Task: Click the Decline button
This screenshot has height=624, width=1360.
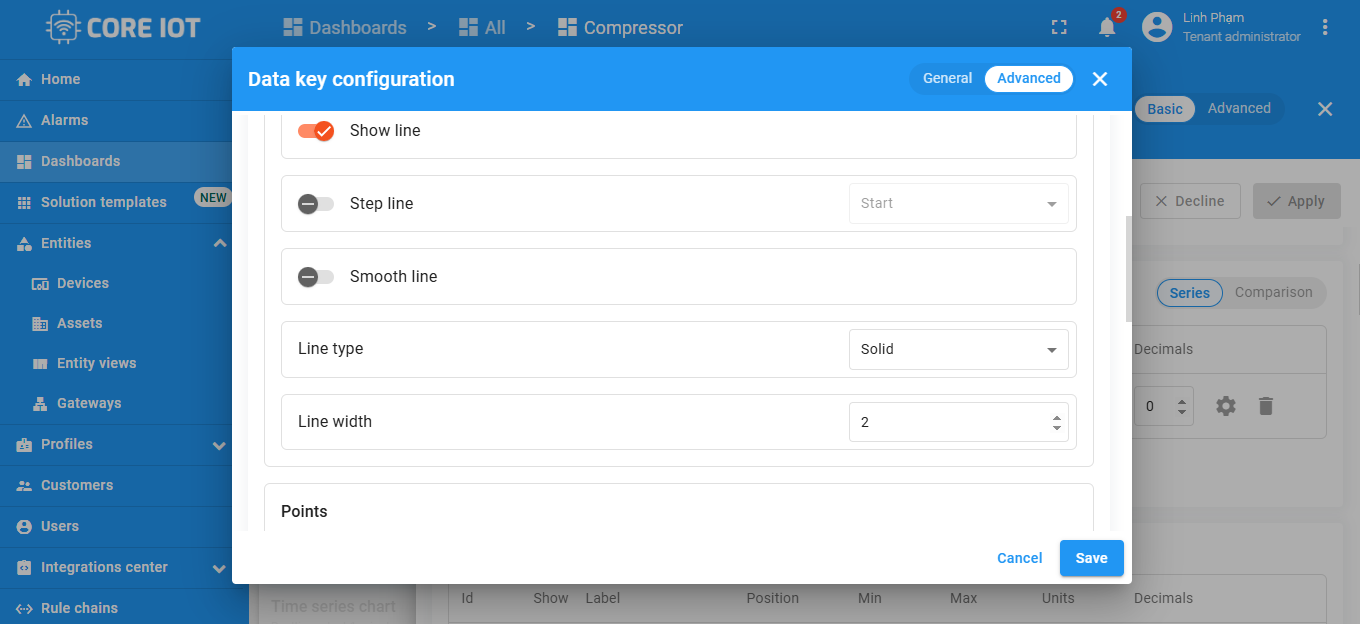Action: [x=1190, y=201]
